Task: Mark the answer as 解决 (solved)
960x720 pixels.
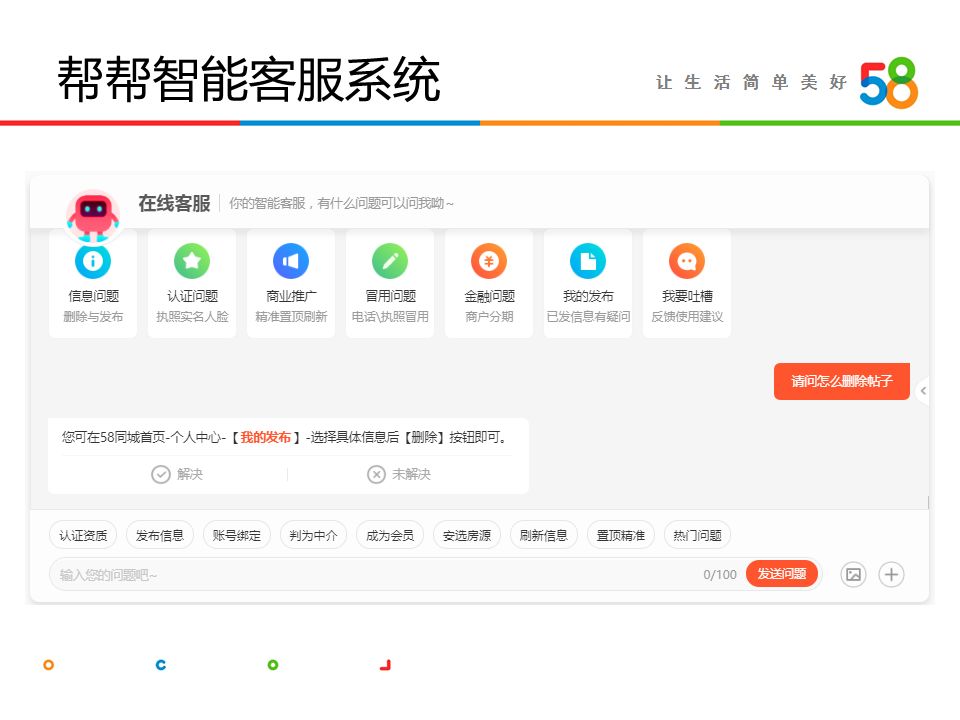Action: click(x=175, y=473)
